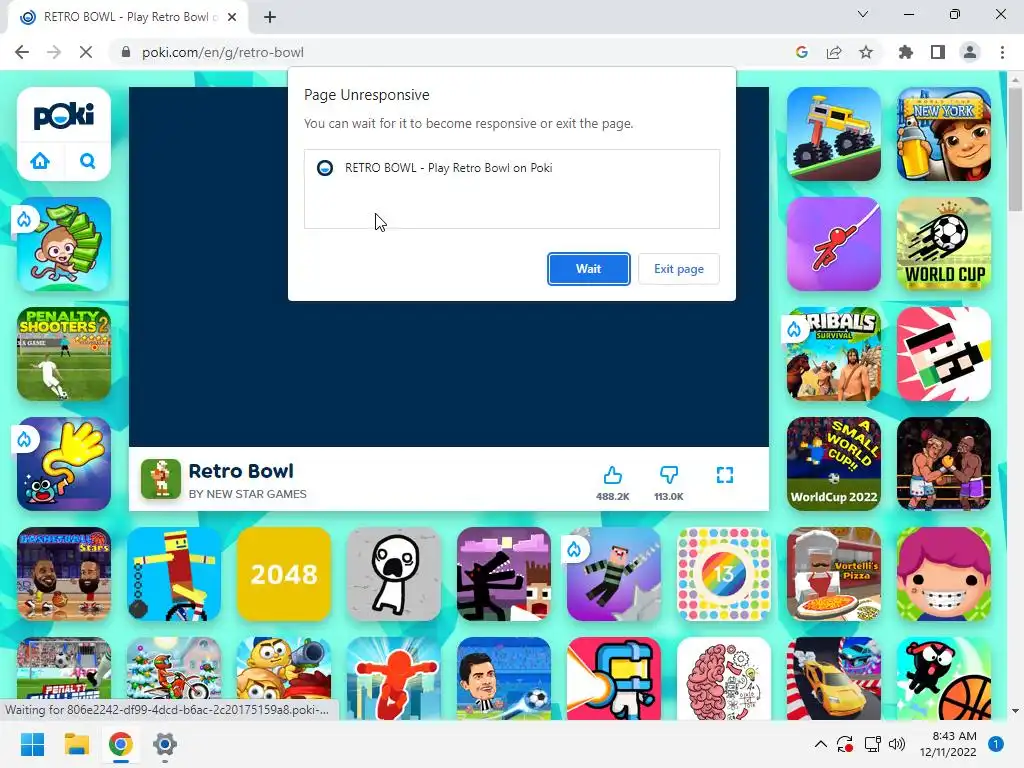Open the Poki home icon

pos(40,161)
